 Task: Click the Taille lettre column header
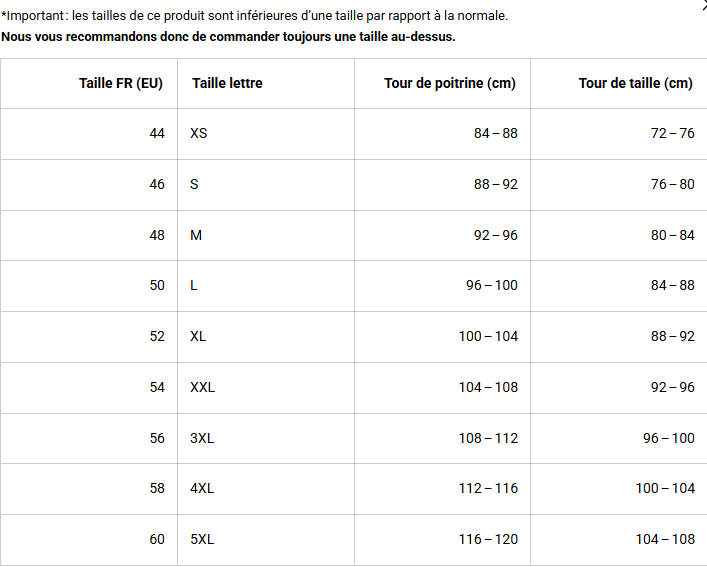pyautogui.click(x=266, y=83)
